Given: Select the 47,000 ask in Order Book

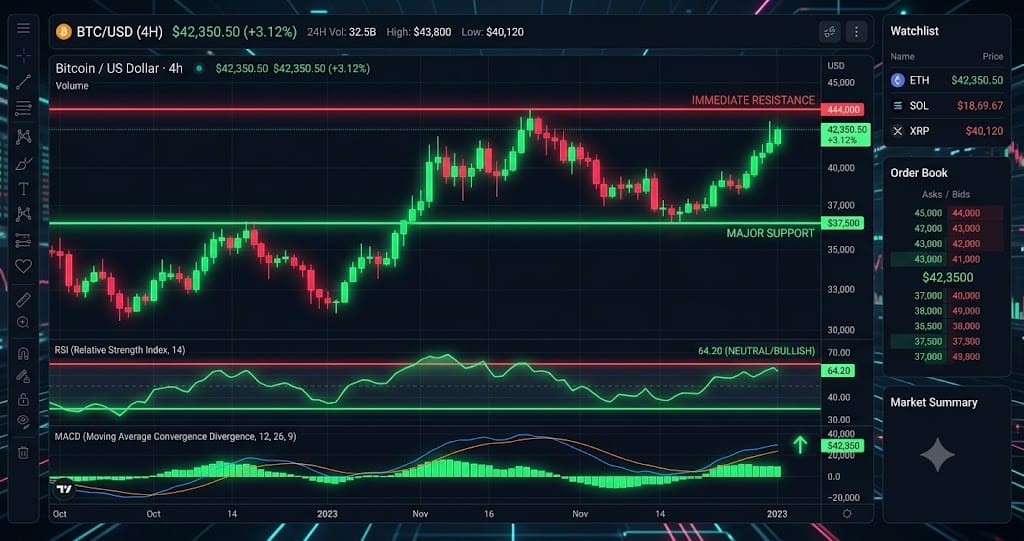Looking at the screenshot, I should (929, 228).
